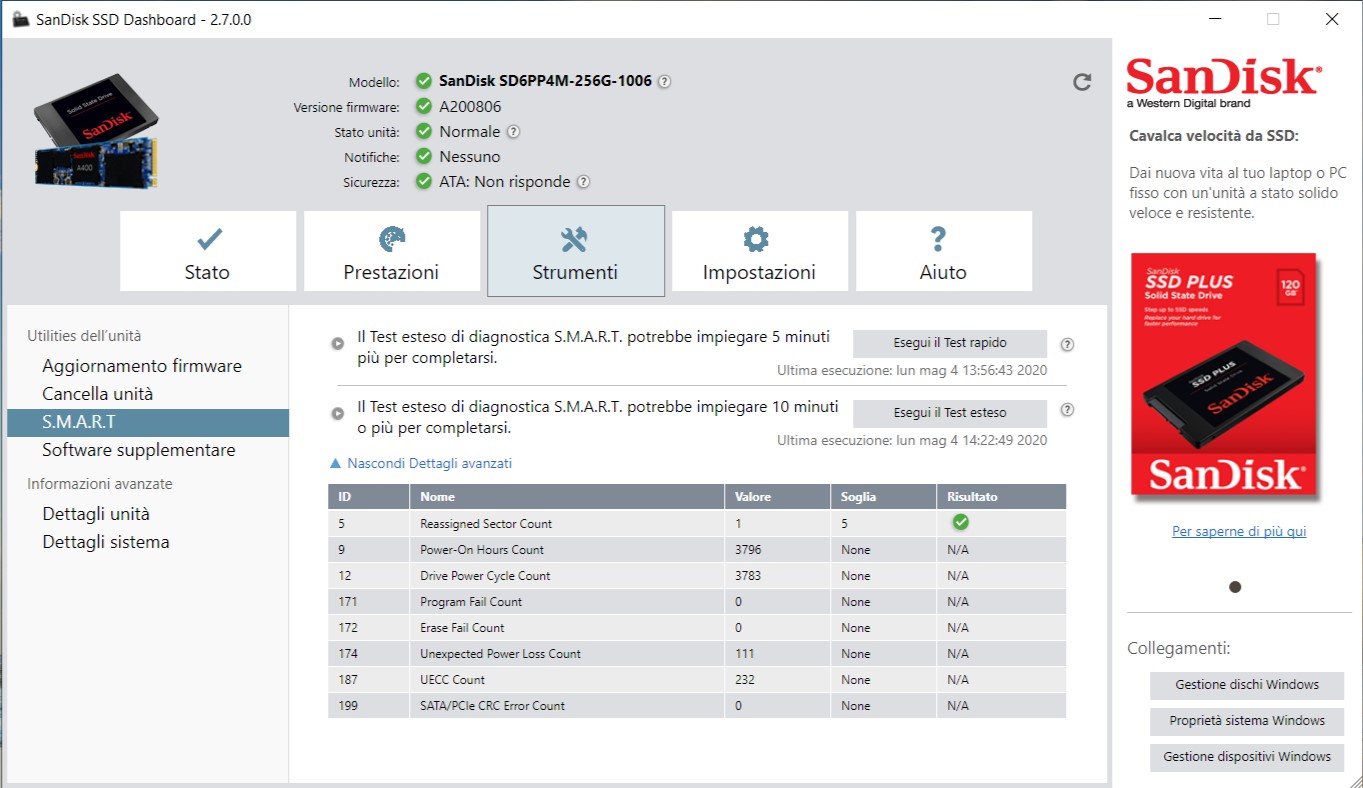
Task: Open the Impostazioni tab
Action: pyautogui.click(x=760, y=251)
